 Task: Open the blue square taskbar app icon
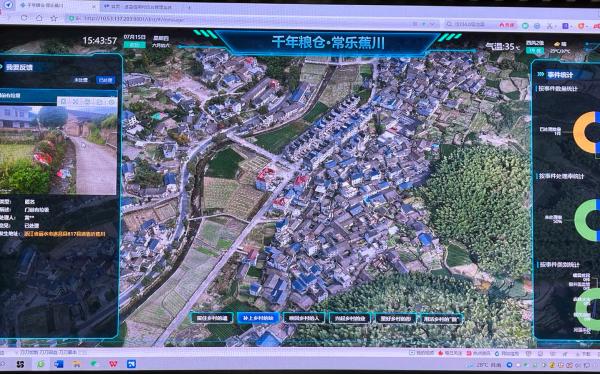pyautogui.click(x=131, y=364)
